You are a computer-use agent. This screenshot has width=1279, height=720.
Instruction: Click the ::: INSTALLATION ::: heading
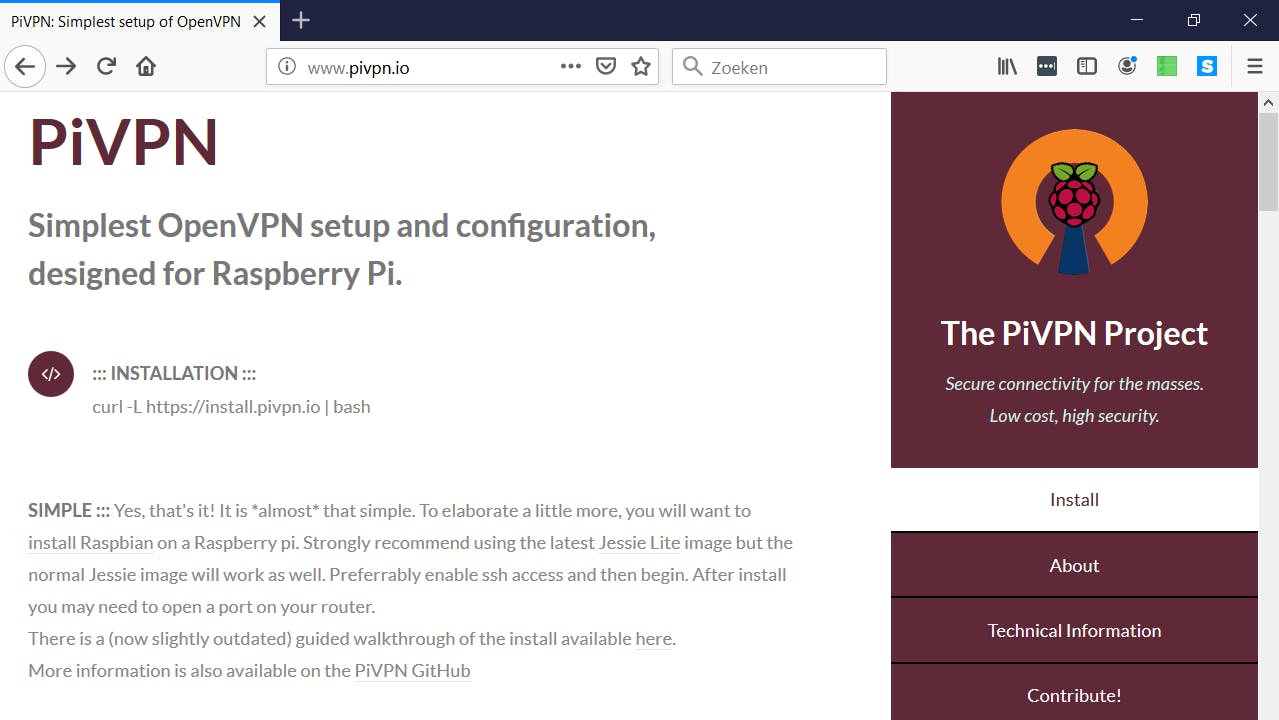point(174,374)
